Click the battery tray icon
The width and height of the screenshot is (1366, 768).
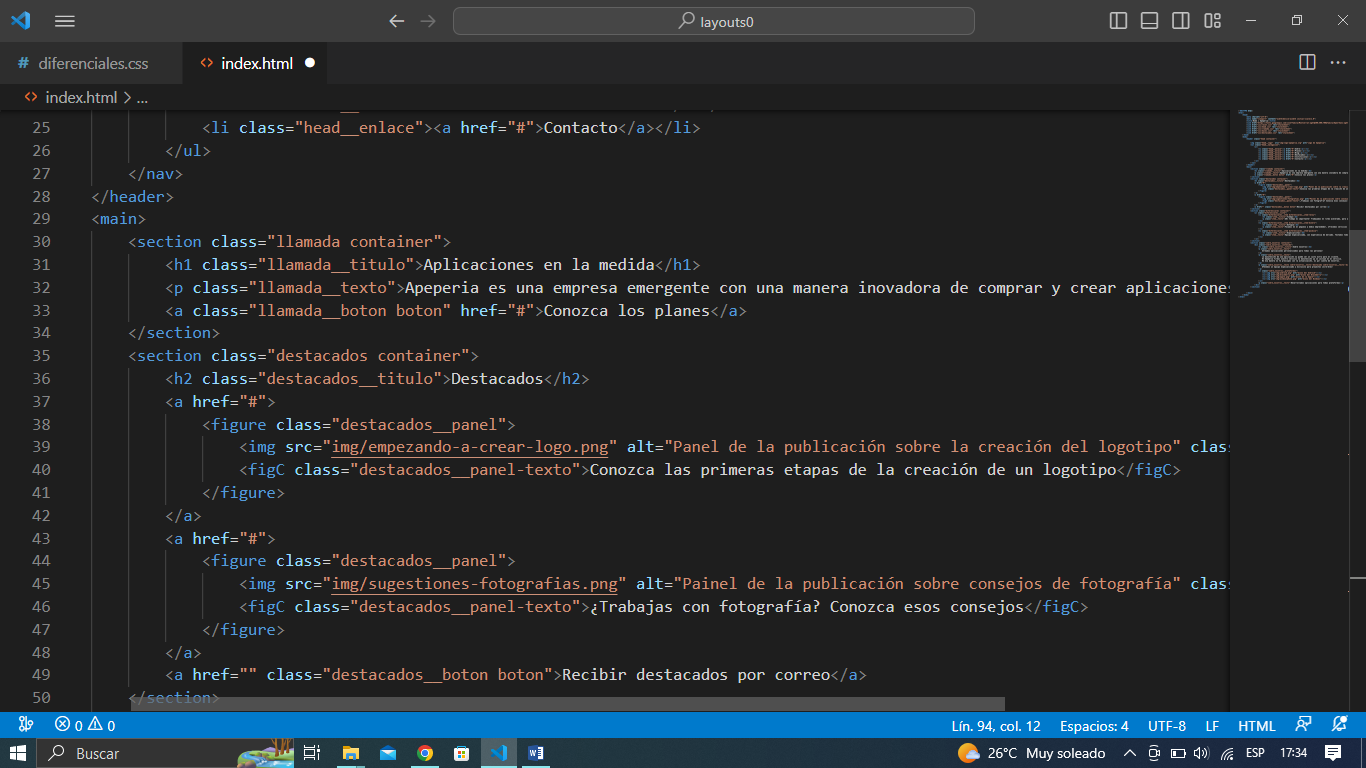1178,753
